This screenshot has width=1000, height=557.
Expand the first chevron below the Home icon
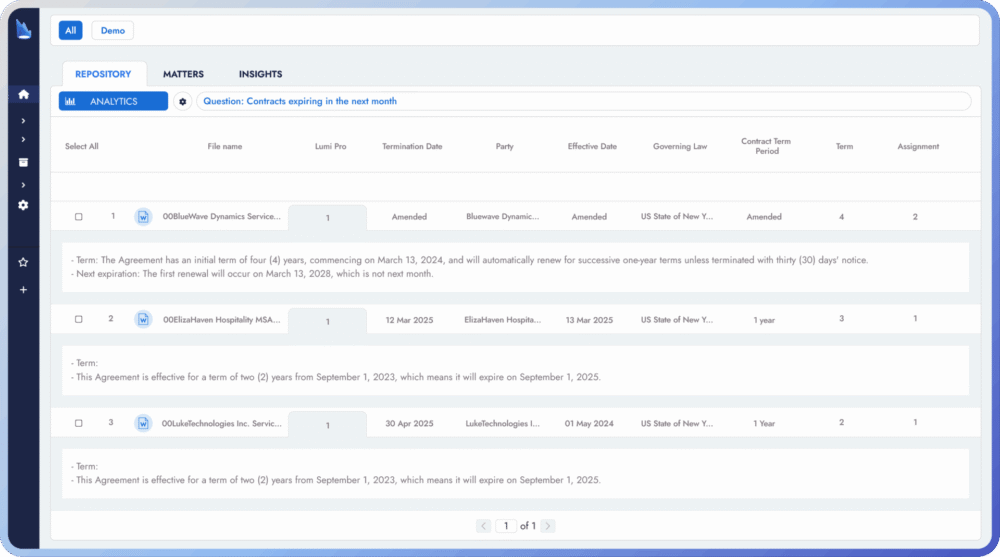pos(24,121)
